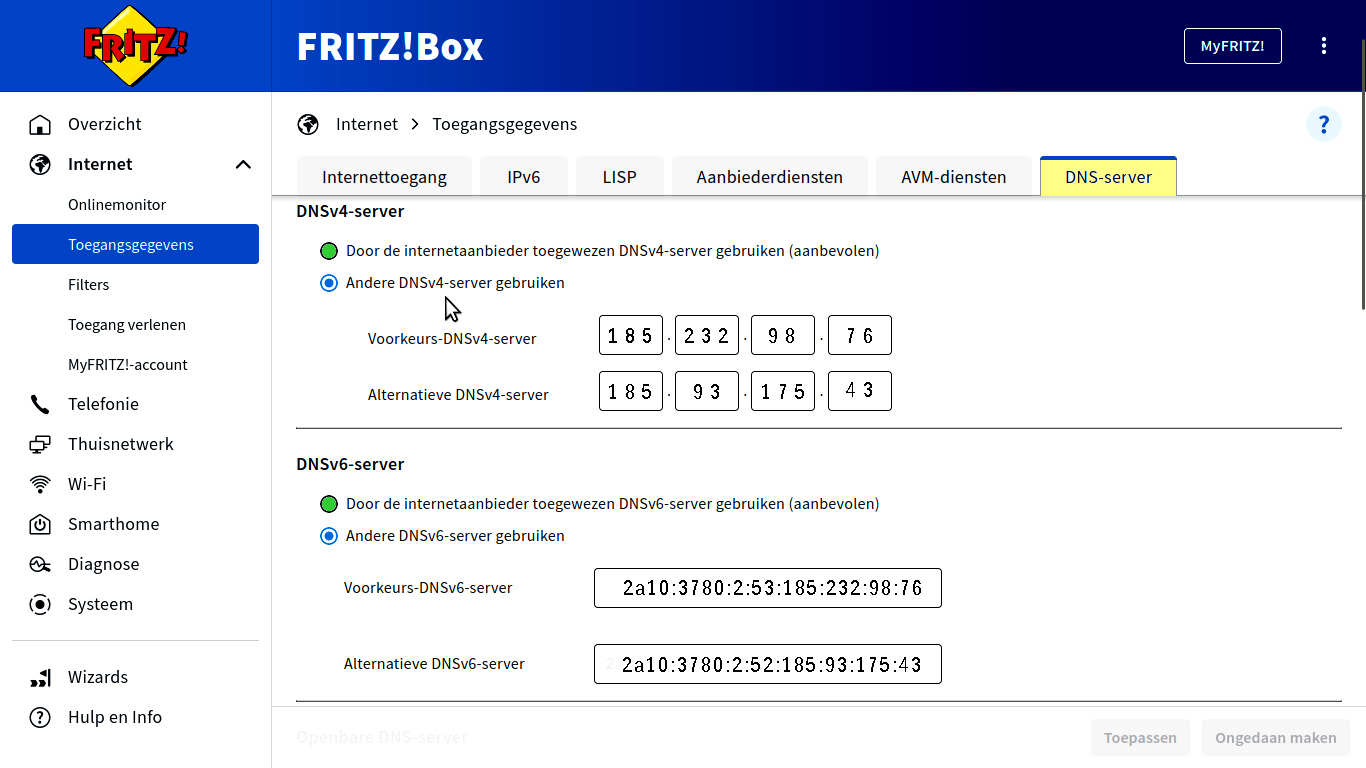Expand the Systeem menu section

click(100, 605)
